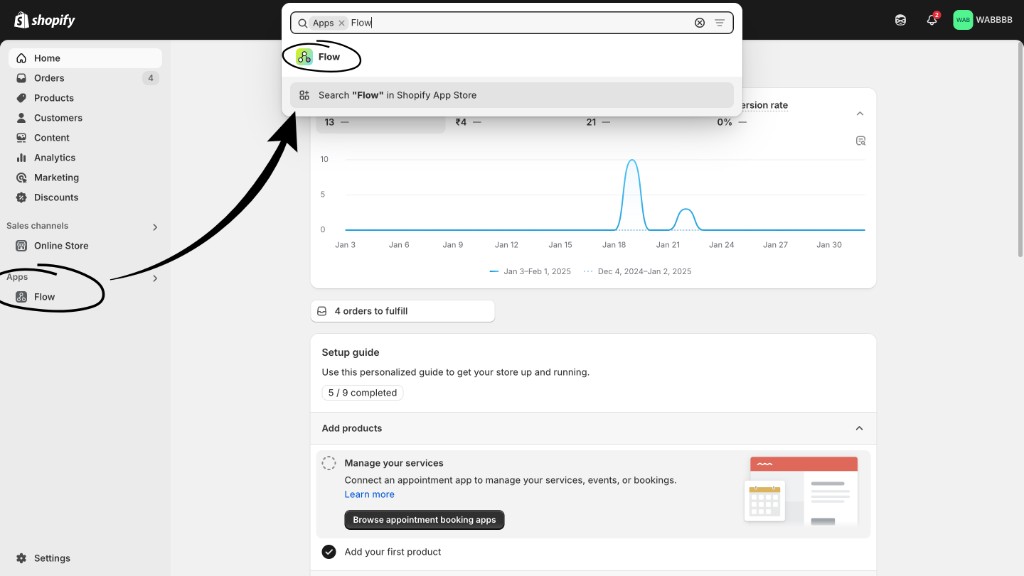Open search filter options icon

(720, 23)
